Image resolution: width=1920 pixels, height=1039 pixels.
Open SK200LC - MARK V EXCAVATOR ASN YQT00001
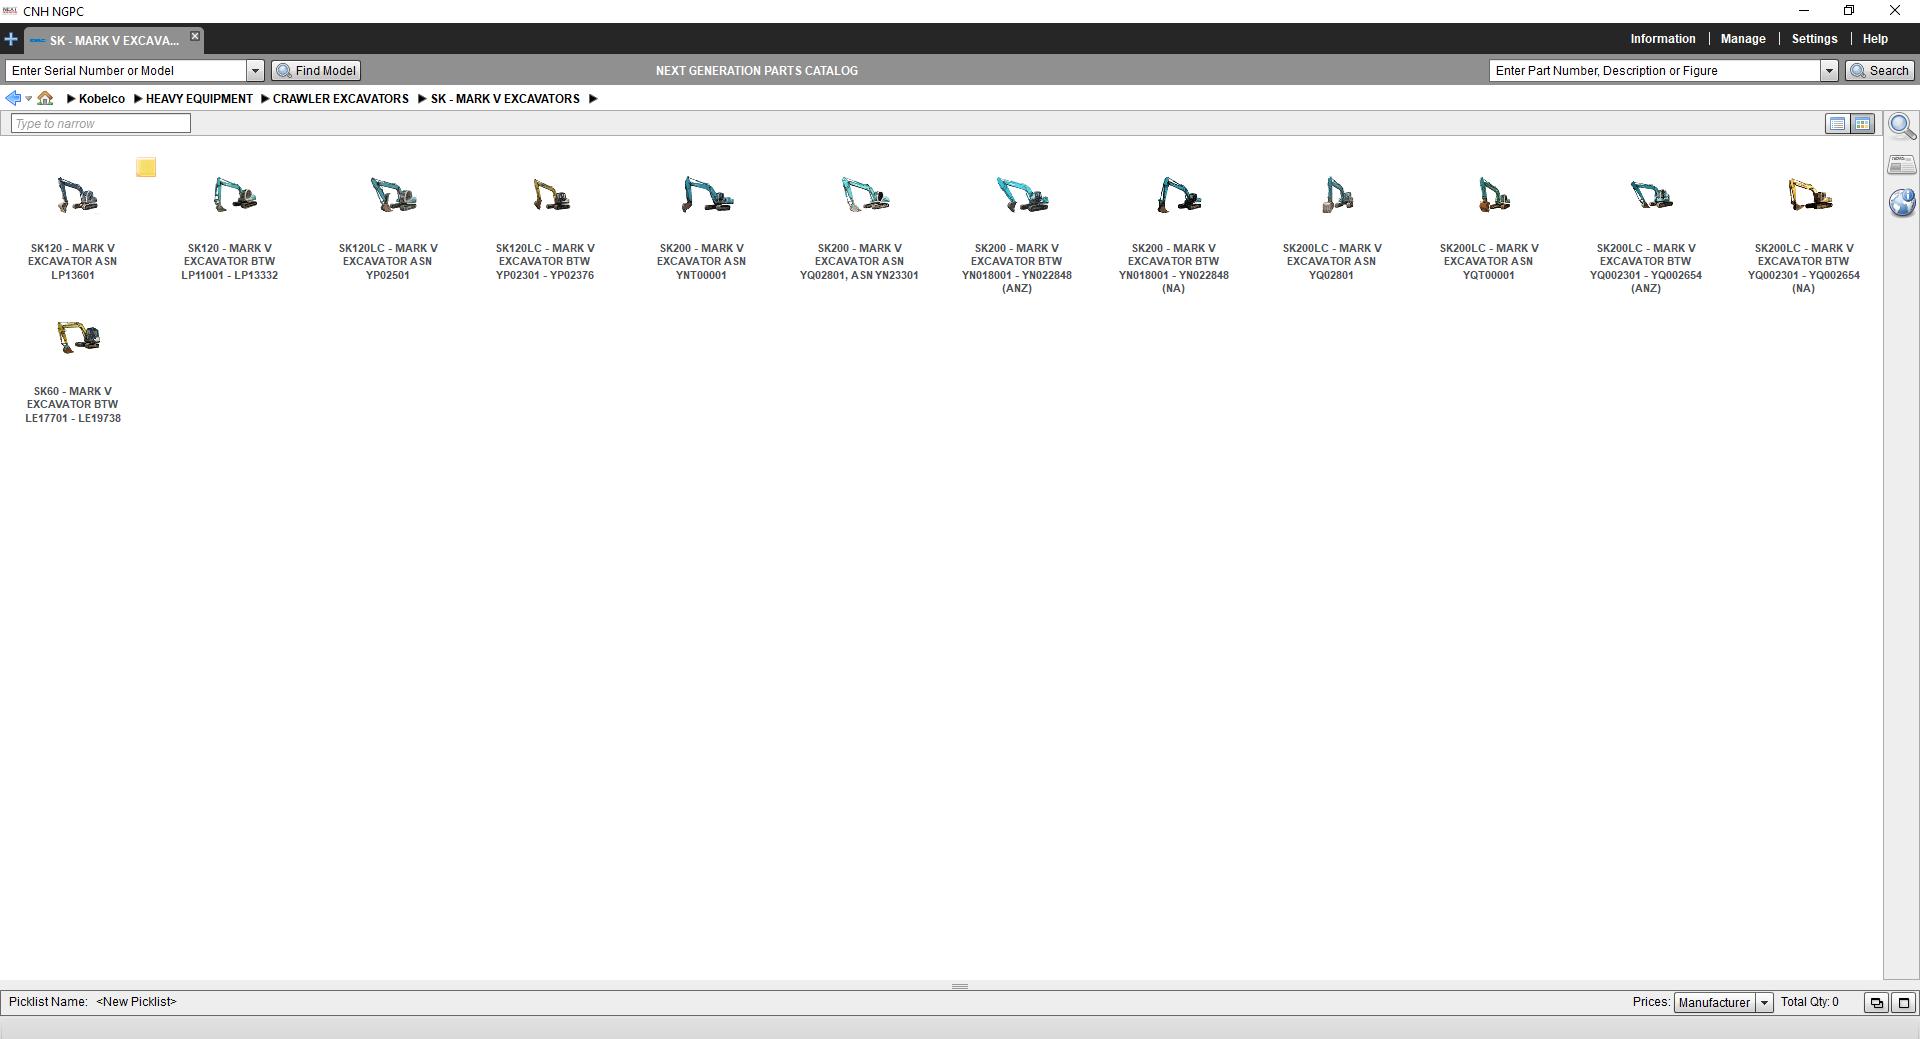tap(1489, 226)
